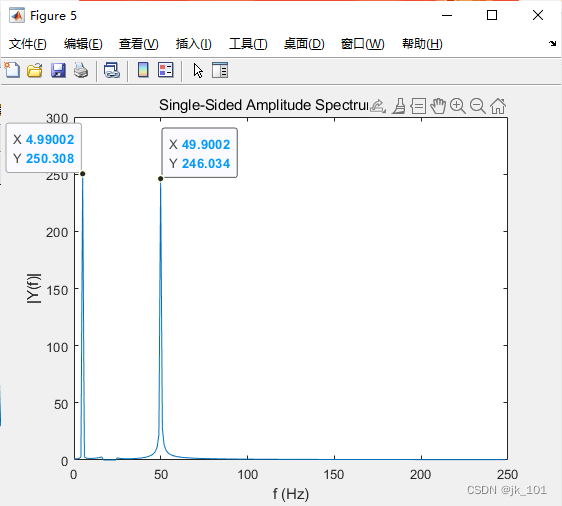Minimize the Figure 5 window
The image size is (562, 506).
click(x=447, y=15)
